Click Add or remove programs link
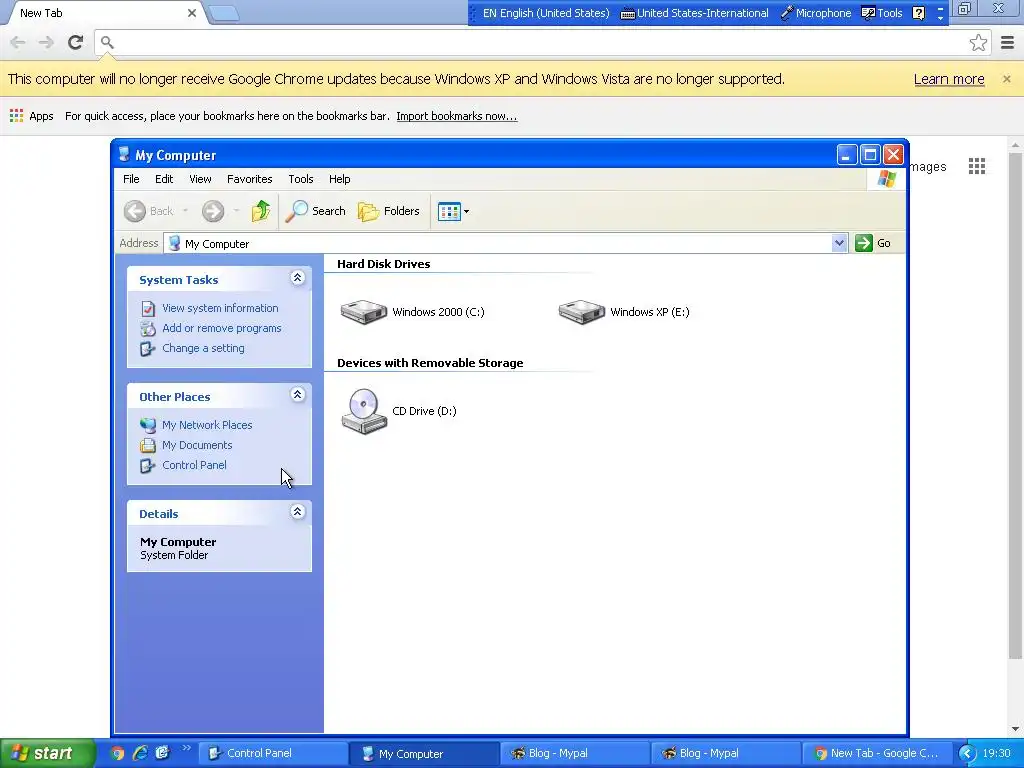This screenshot has width=1024, height=768. coord(221,328)
